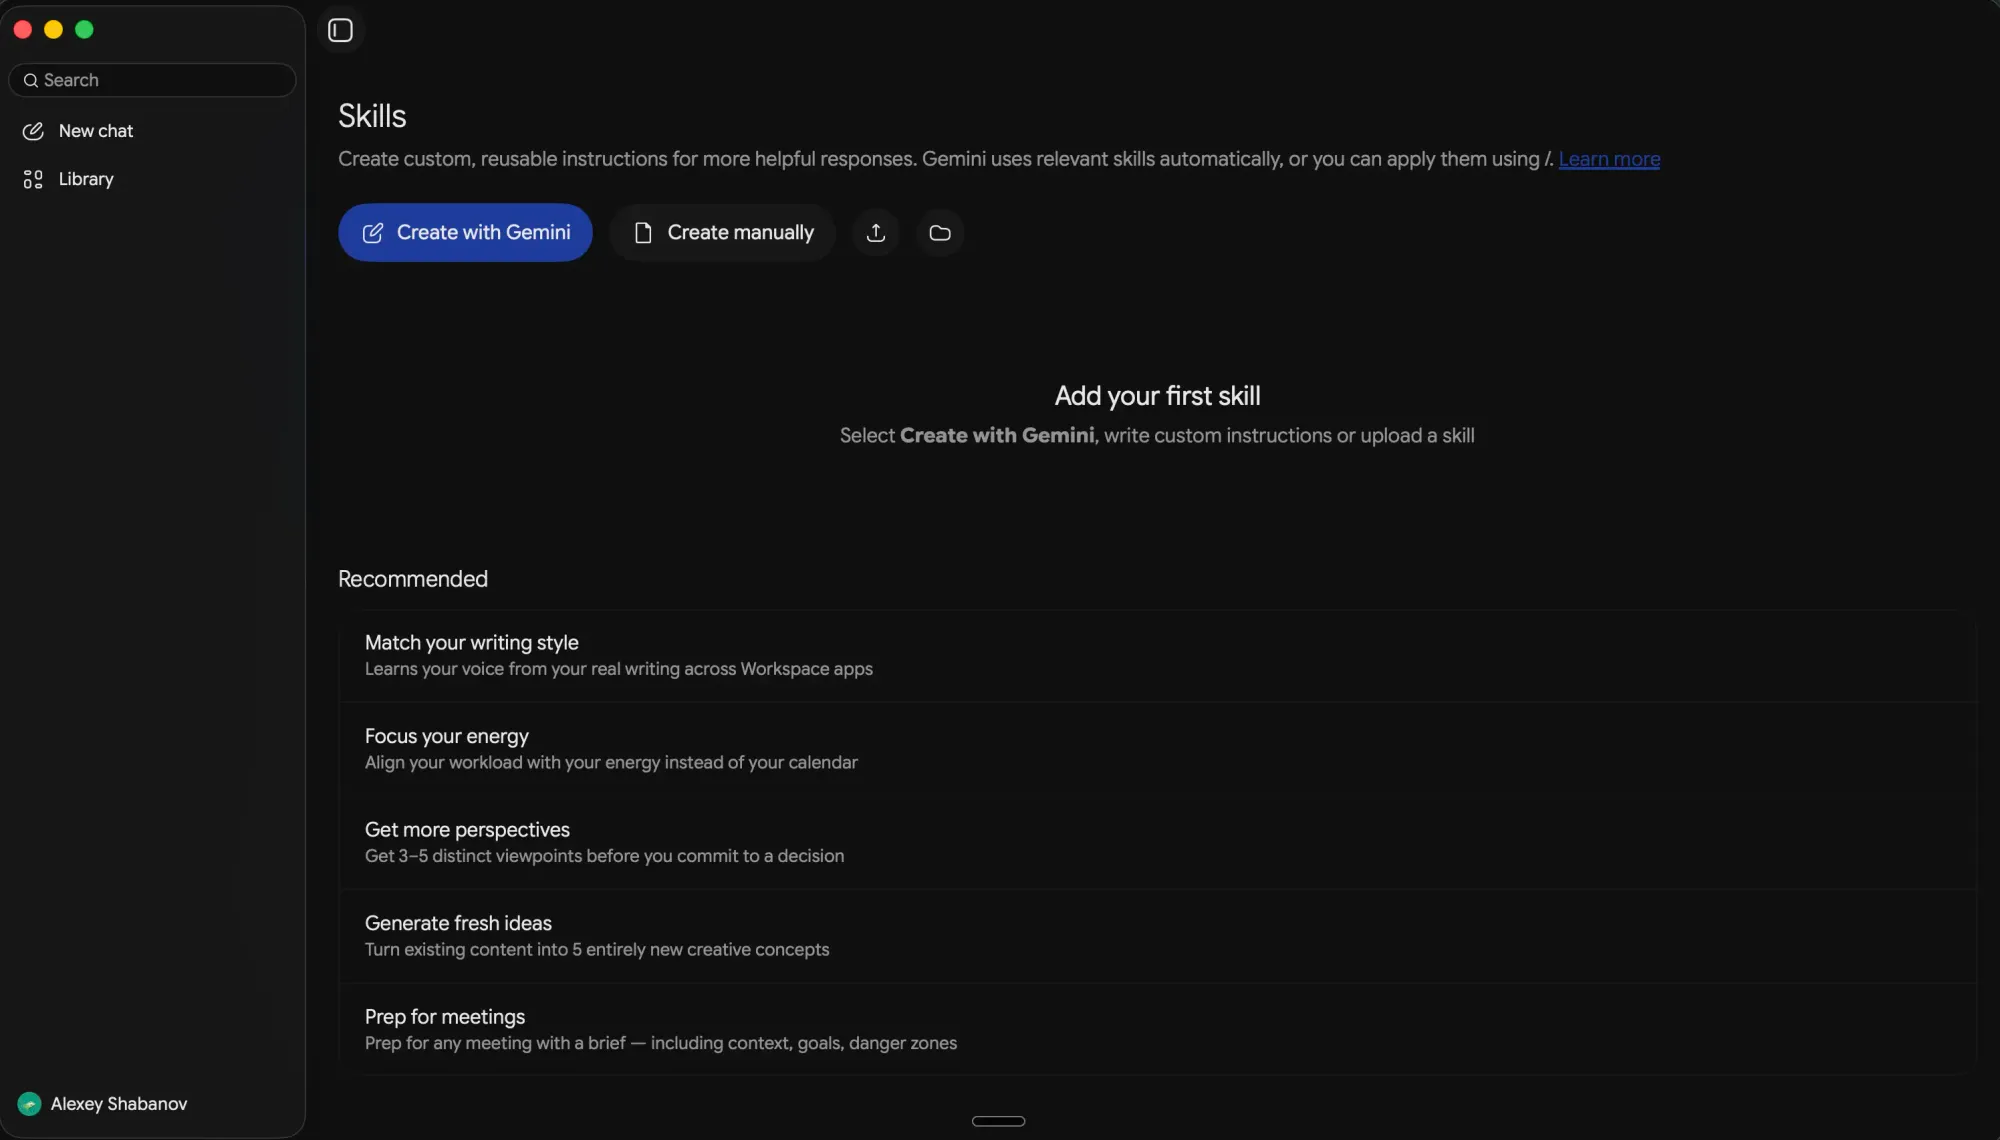
Task: Open the folder icon button
Action: tap(940, 233)
